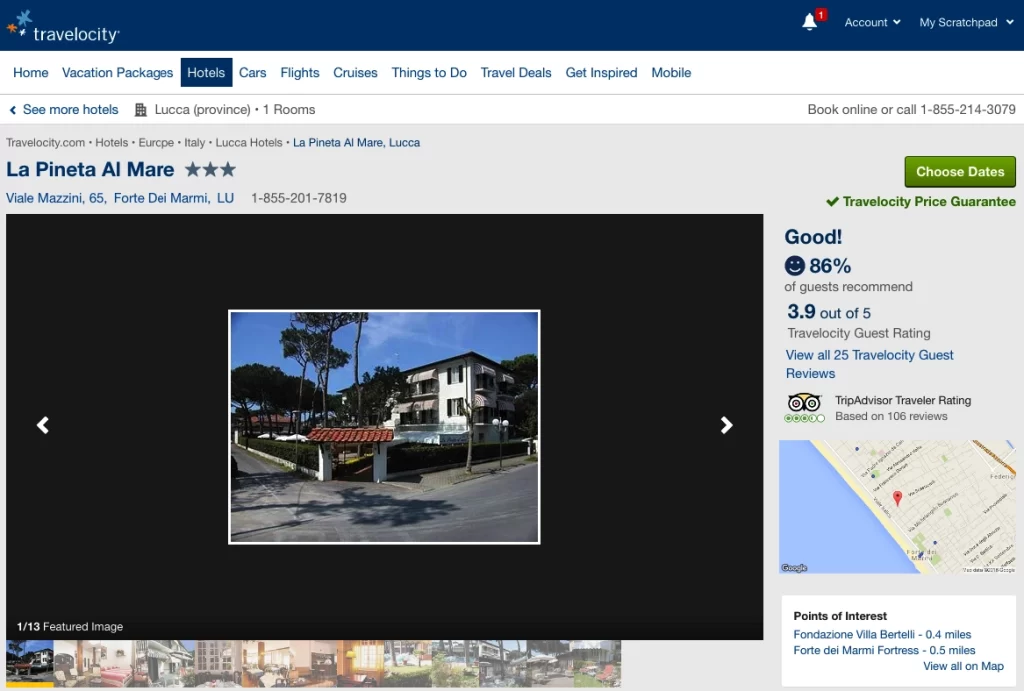Image resolution: width=1024 pixels, height=691 pixels.
Task: Click the red map pin marker
Action: pos(897,498)
